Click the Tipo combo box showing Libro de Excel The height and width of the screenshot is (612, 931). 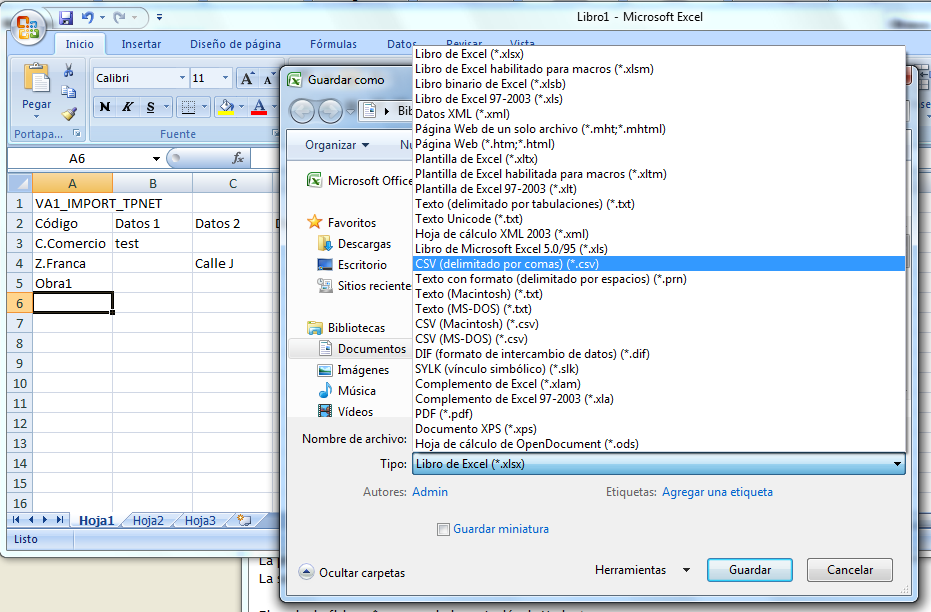click(658, 464)
